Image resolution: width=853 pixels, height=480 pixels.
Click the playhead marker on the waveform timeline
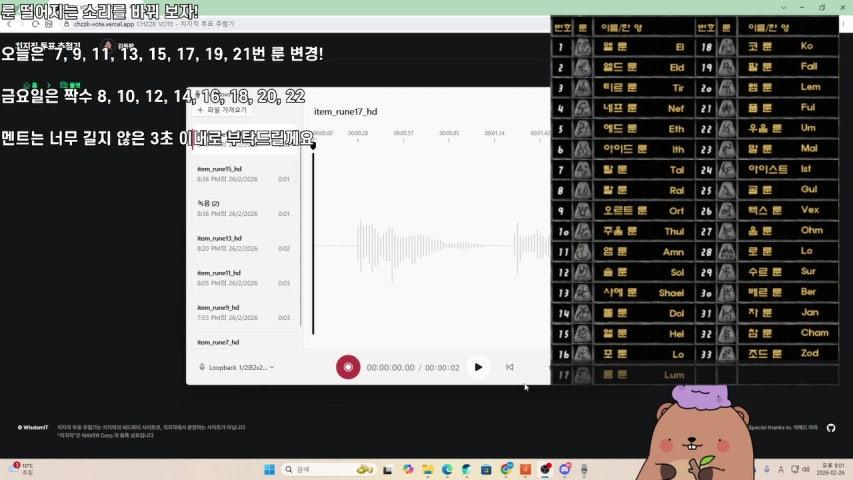313,146
